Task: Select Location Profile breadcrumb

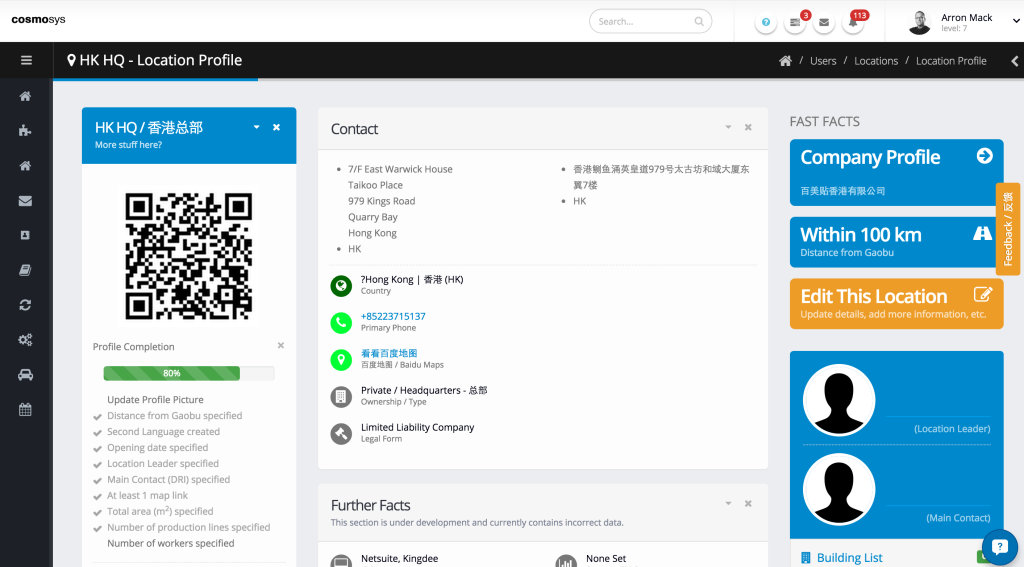Action: (x=951, y=61)
